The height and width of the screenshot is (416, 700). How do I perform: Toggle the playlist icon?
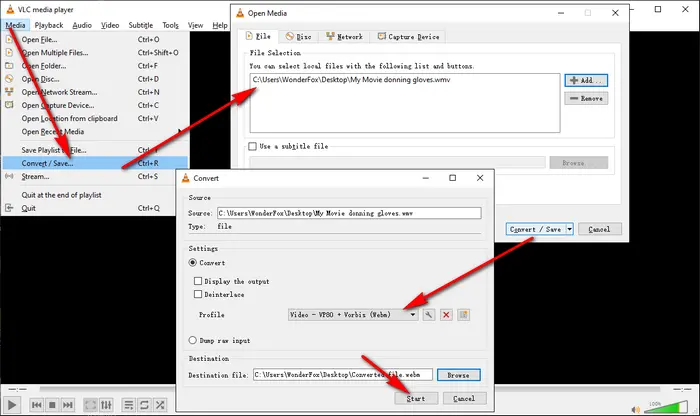[129, 405]
